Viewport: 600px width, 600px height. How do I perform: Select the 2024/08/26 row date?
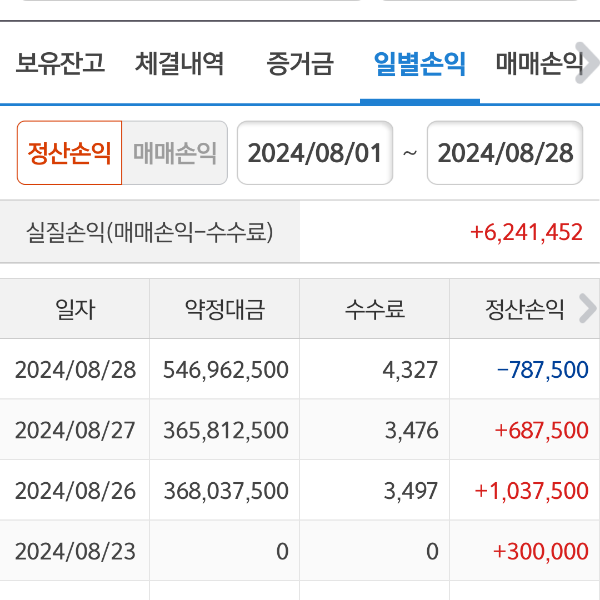click(75, 491)
